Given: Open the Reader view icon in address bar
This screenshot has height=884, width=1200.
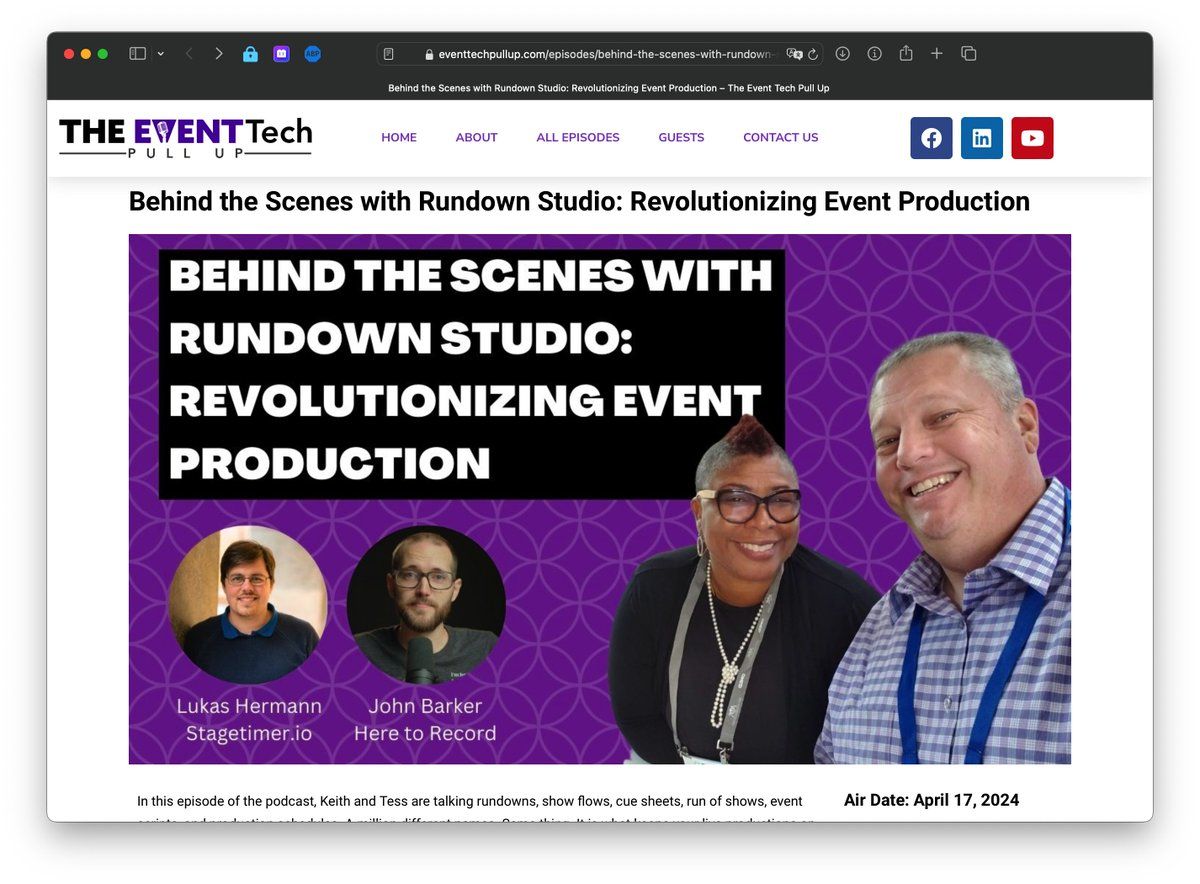Looking at the screenshot, I should coord(389,54).
